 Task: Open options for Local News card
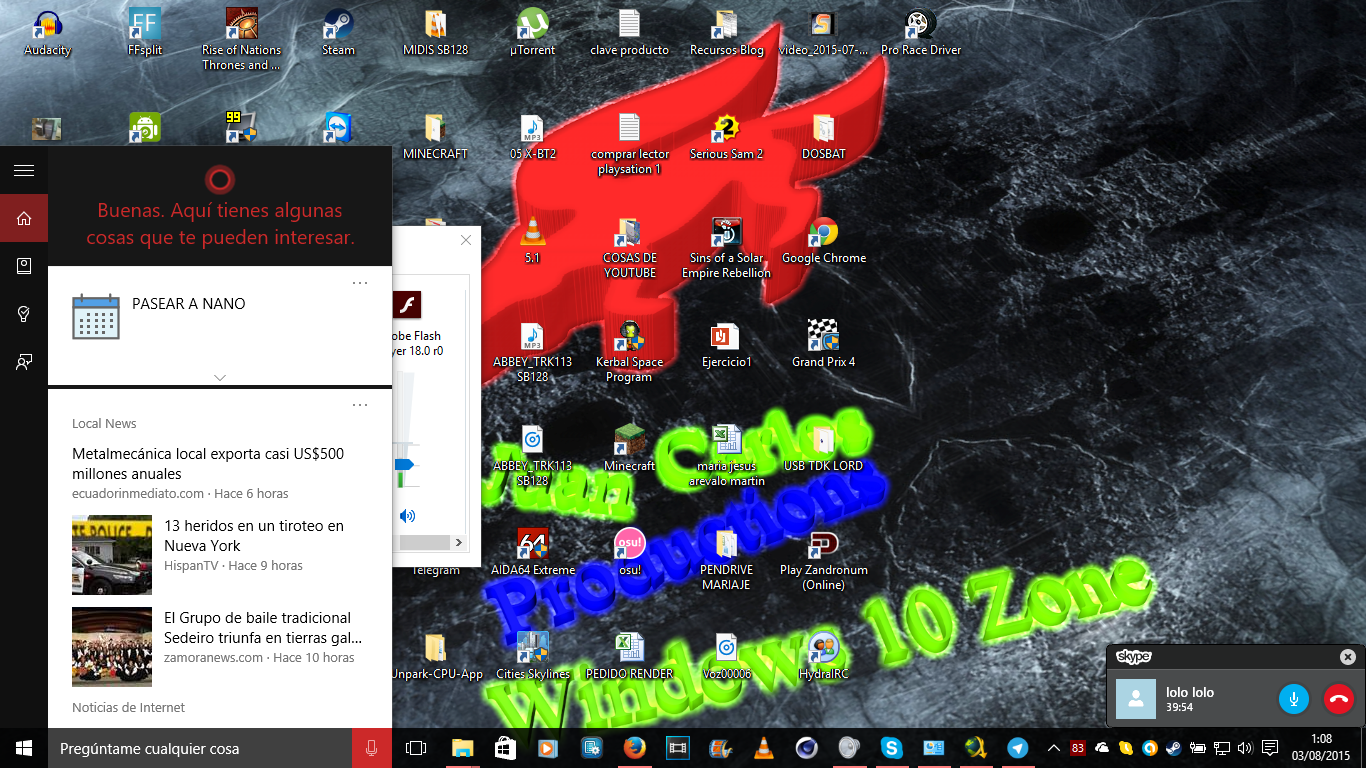360,405
